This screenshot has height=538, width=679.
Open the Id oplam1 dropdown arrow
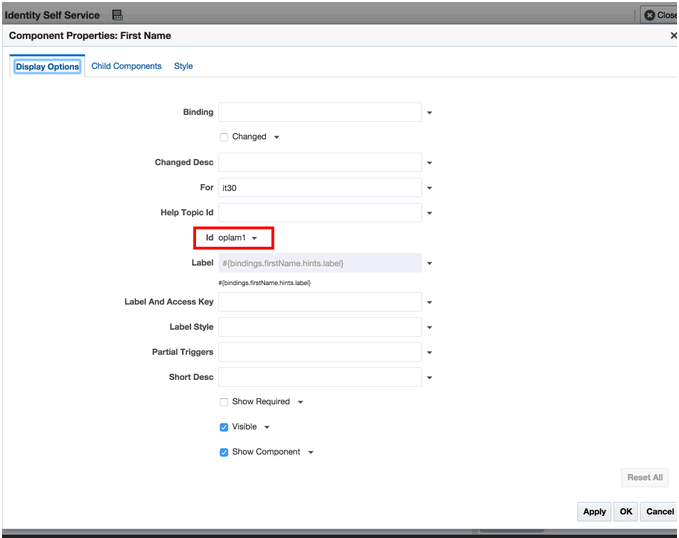point(255,238)
